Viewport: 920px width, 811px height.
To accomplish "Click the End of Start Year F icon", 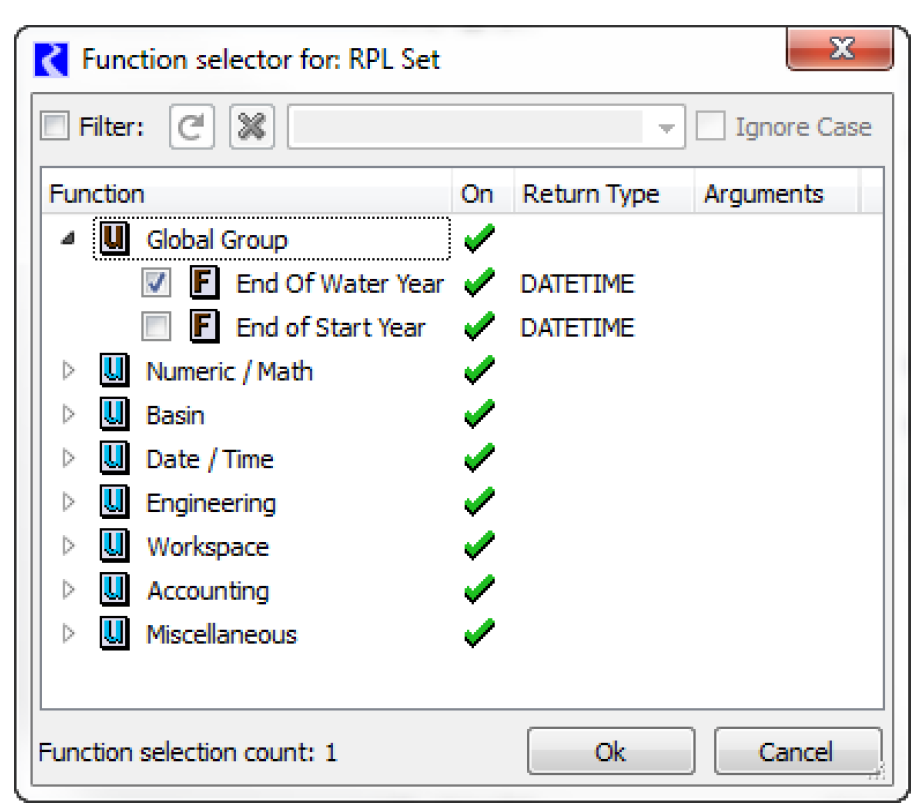I will coord(204,328).
